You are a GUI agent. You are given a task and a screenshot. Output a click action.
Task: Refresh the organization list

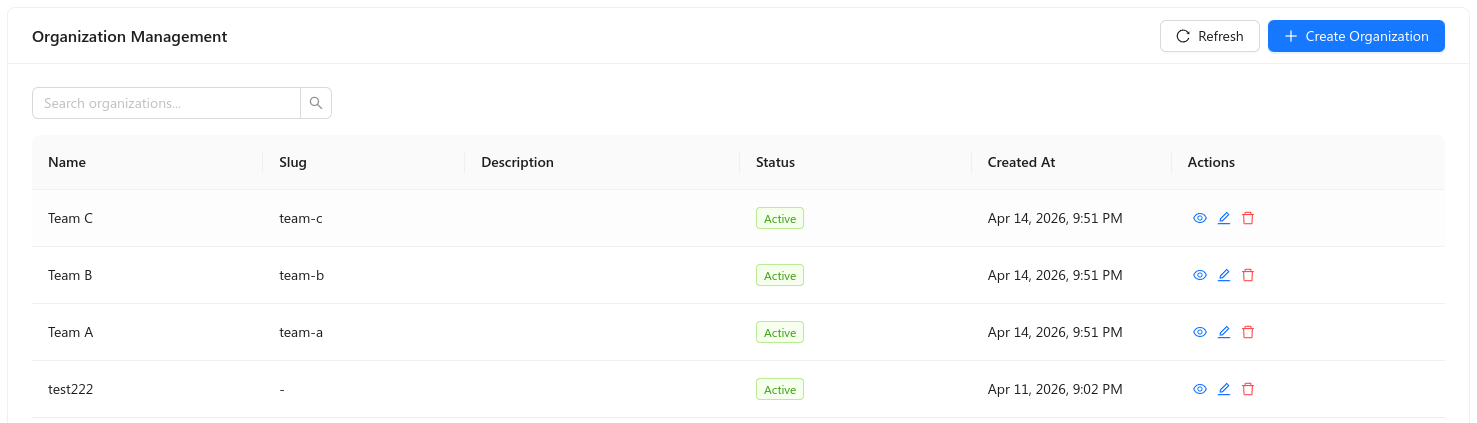click(x=1209, y=36)
